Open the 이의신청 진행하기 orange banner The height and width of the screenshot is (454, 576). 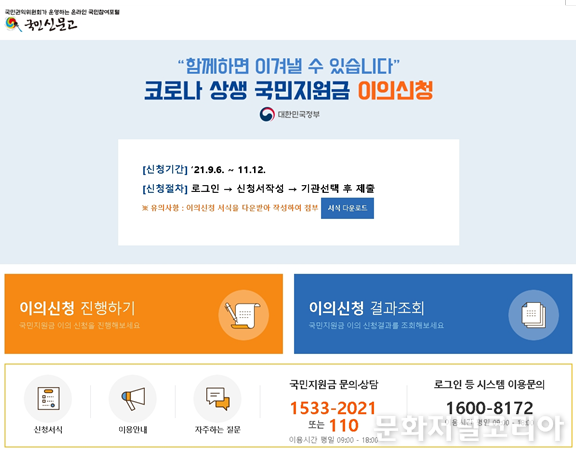coord(144,314)
